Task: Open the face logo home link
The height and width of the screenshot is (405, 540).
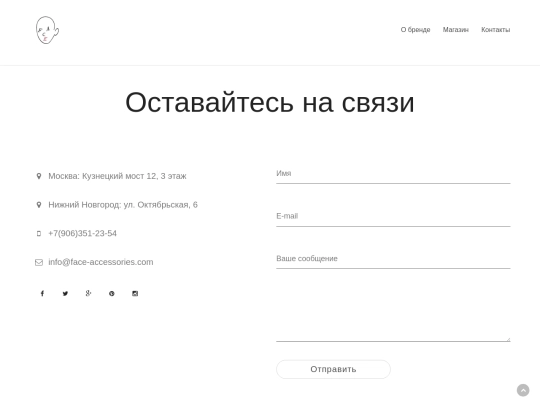Action: tap(47, 30)
